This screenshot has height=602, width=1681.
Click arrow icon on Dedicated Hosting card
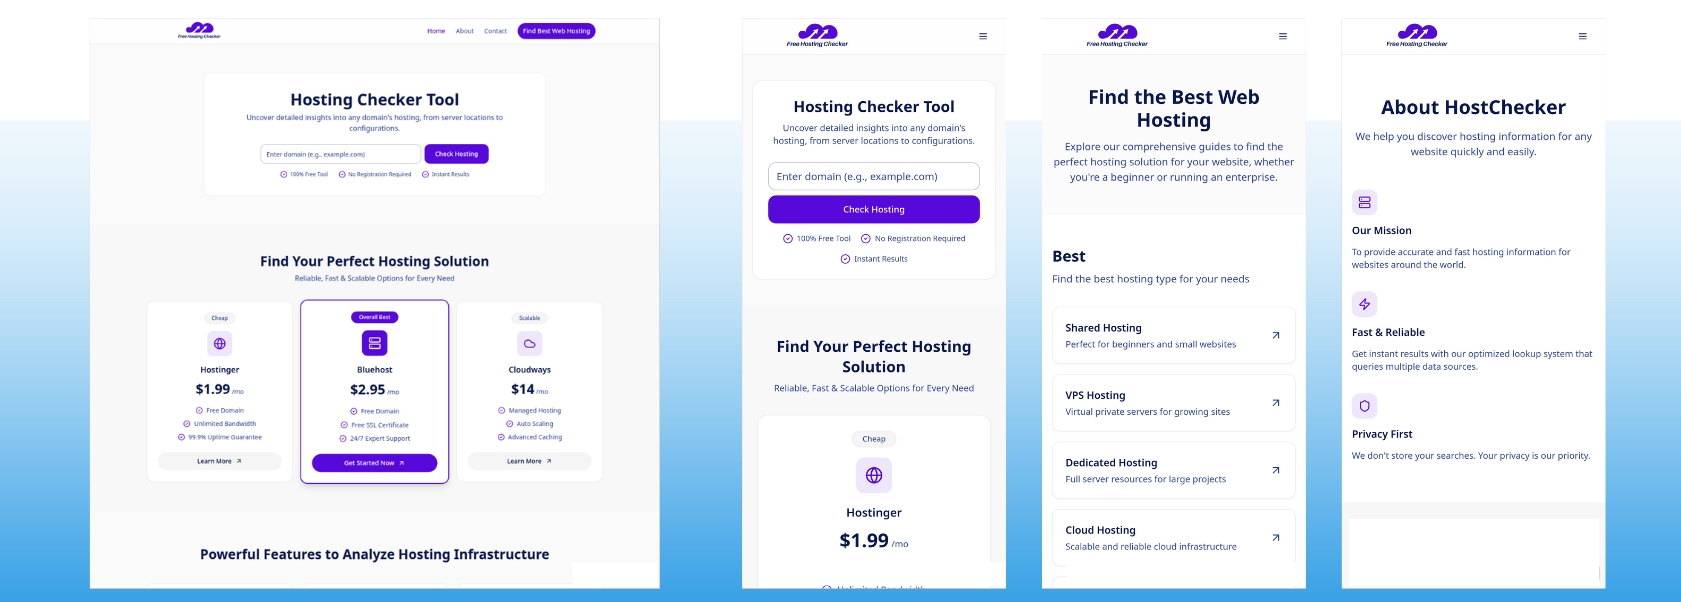pyautogui.click(x=1276, y=470)
